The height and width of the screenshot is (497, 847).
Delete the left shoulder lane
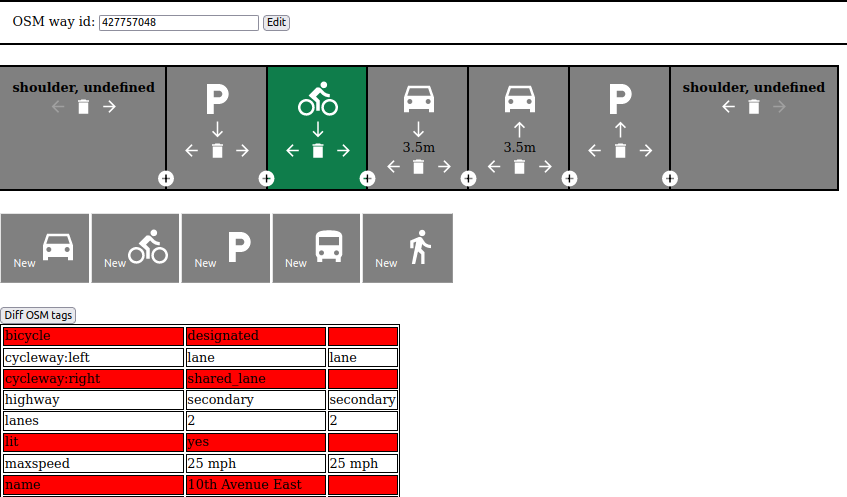pyautogui.click(x=83, y=107)
